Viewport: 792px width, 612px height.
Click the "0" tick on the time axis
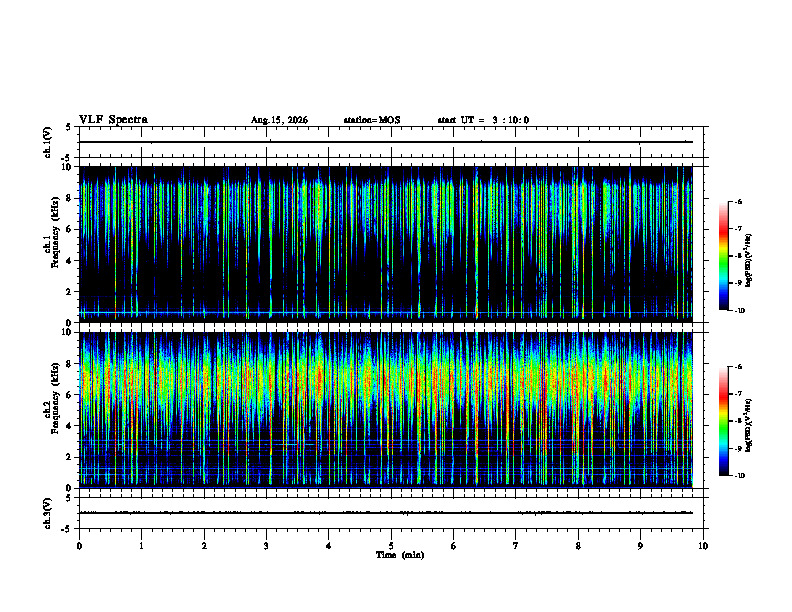[x=79, y=546]
